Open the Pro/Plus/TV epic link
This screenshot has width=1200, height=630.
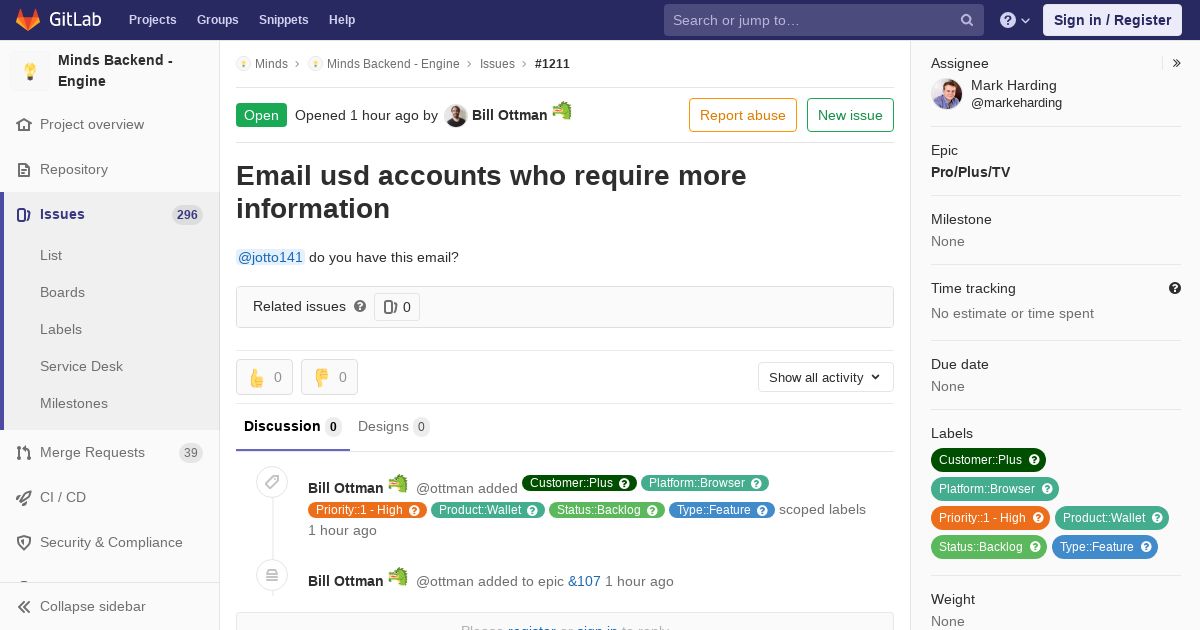[970, 172]
